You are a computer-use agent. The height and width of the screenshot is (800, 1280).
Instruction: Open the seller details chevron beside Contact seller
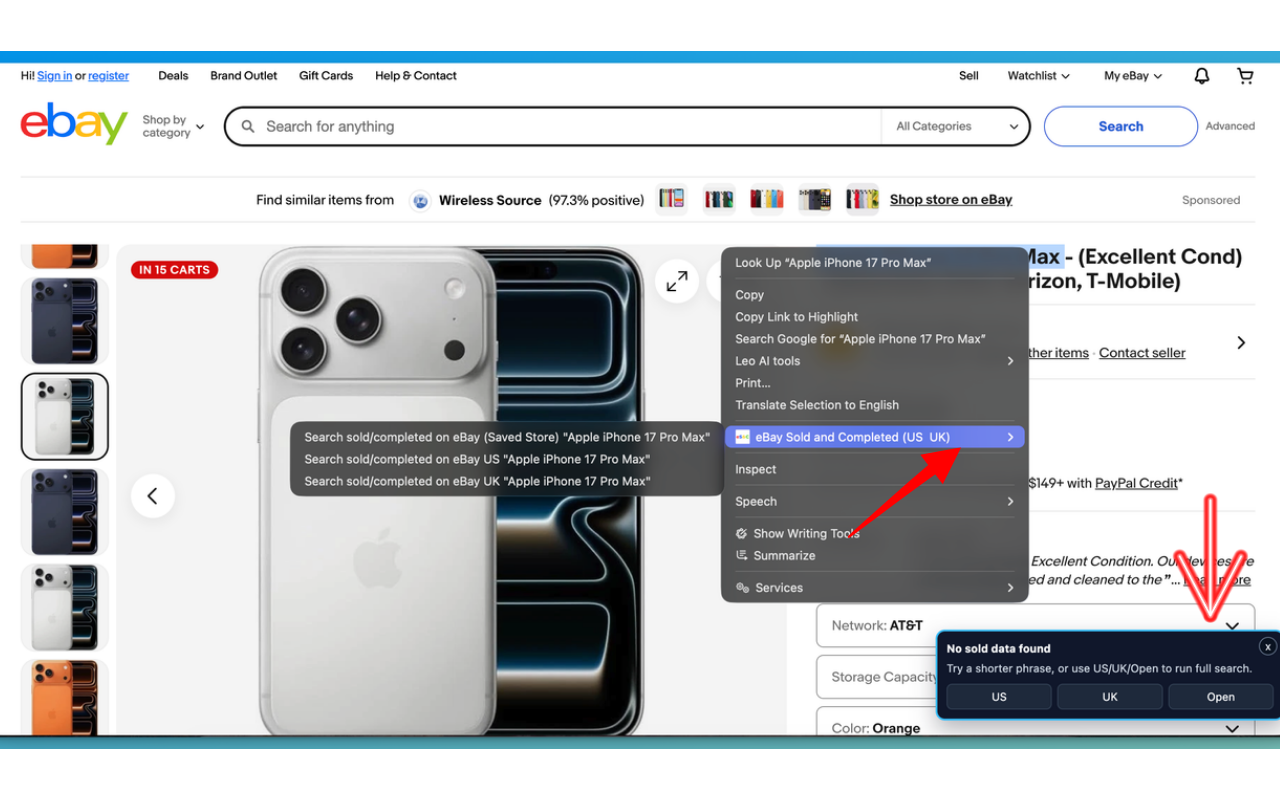pos(1241,343)
